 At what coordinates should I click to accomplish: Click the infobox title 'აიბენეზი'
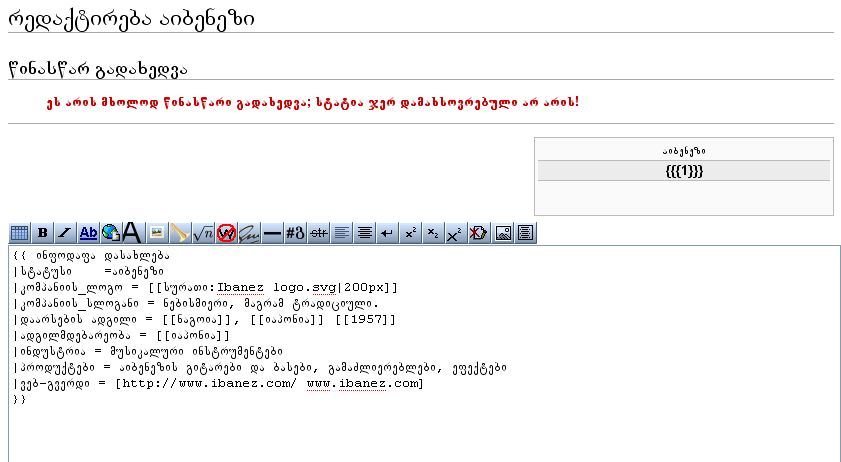pos(684,151)
